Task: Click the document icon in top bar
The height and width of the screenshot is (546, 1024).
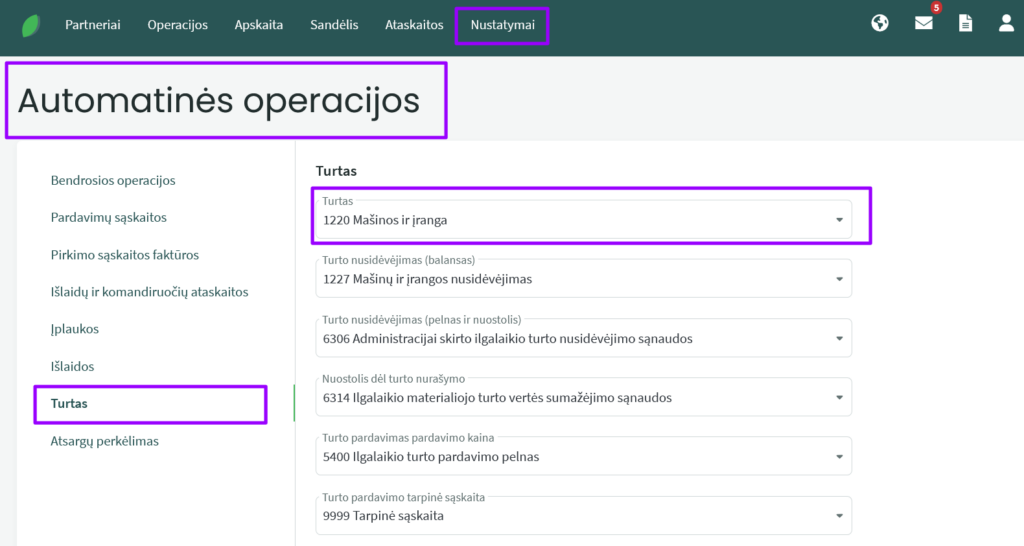Action: pyautogui.click(x=965, y=24)
